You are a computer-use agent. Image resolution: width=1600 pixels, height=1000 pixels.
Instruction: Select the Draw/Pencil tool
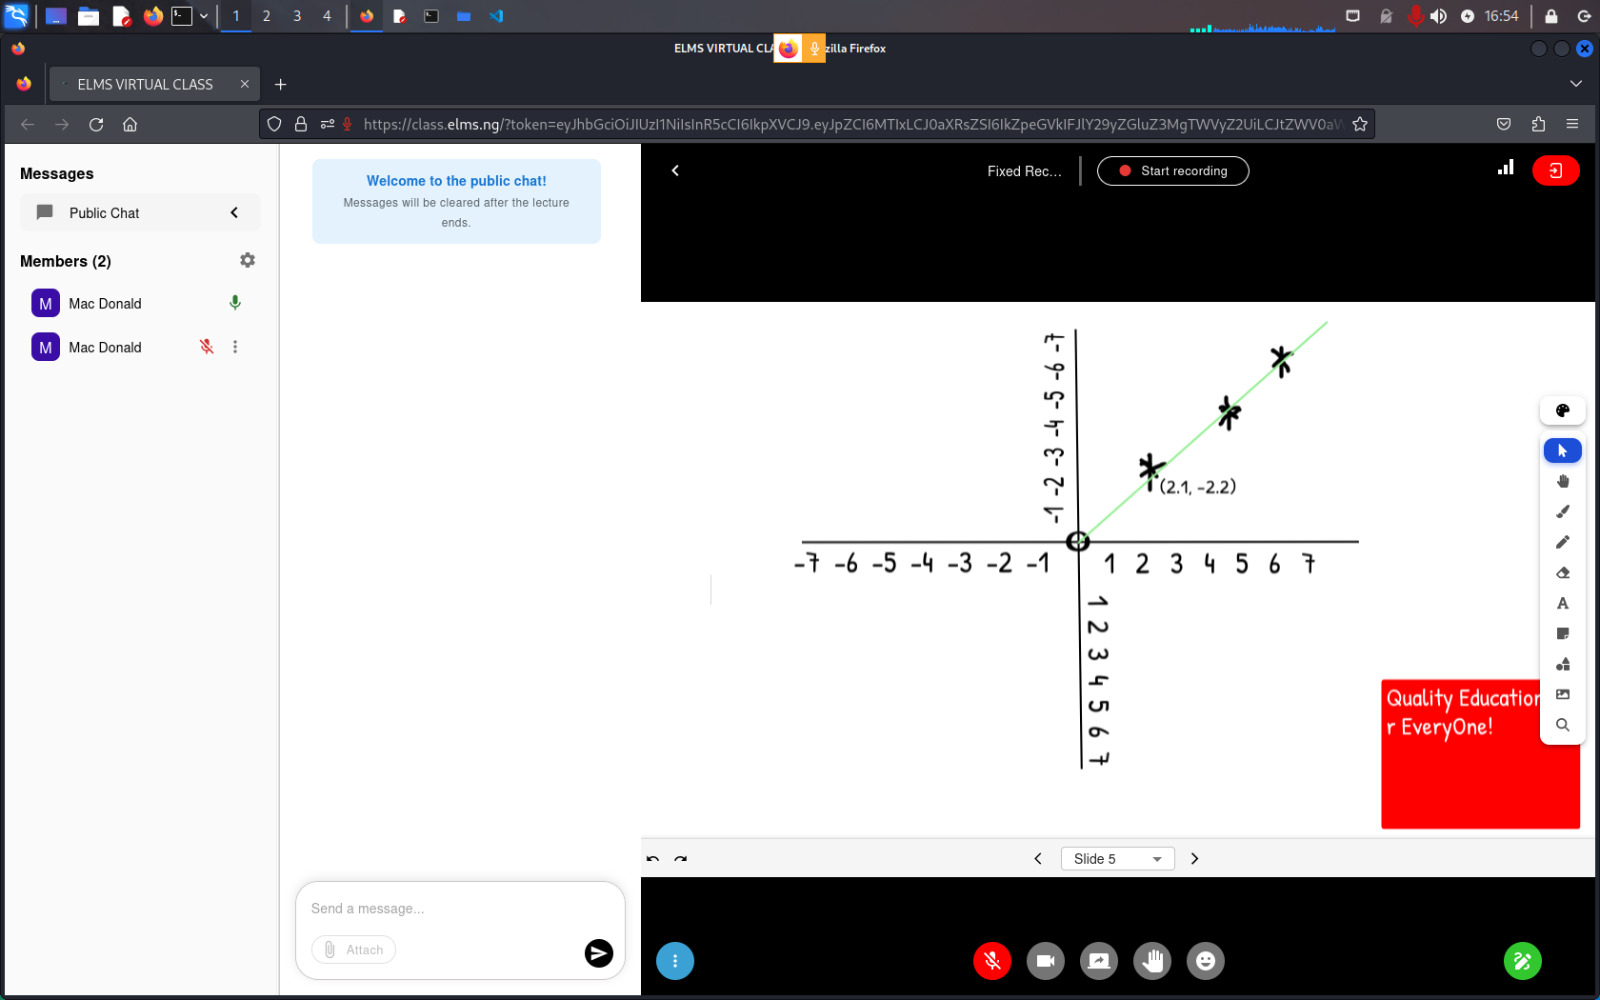point(1562,542)
